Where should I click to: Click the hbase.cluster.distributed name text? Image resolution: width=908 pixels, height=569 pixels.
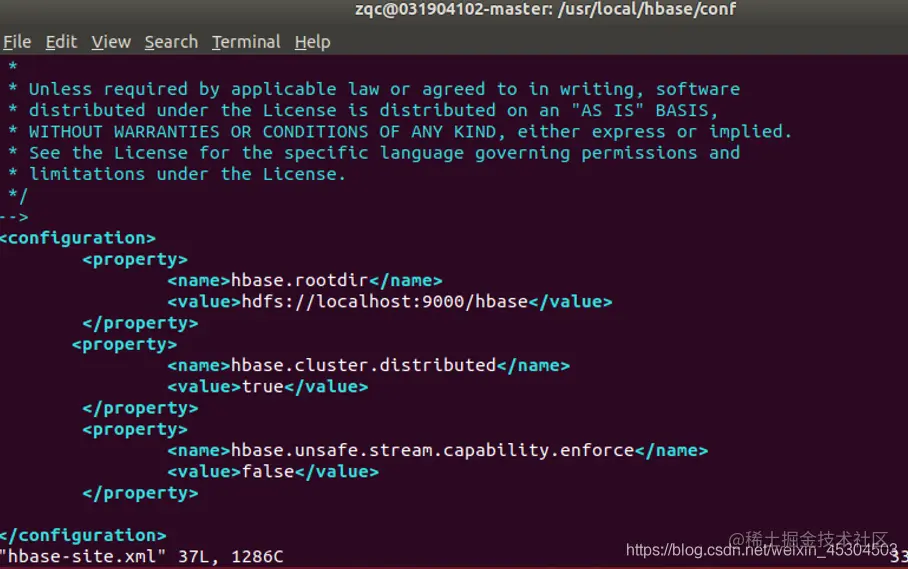[x=363, y=365]
